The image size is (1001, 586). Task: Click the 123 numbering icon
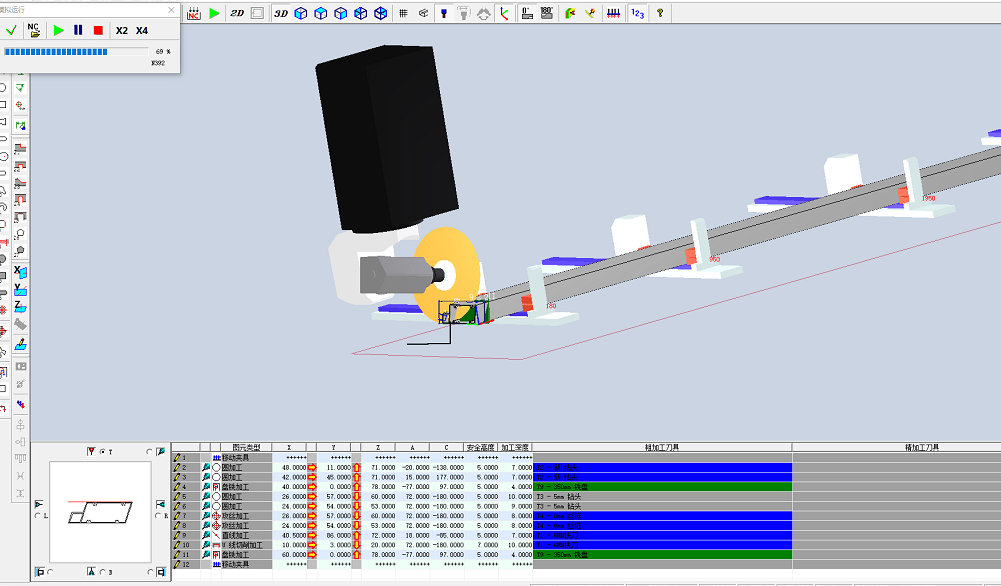[x=637, y=13]
